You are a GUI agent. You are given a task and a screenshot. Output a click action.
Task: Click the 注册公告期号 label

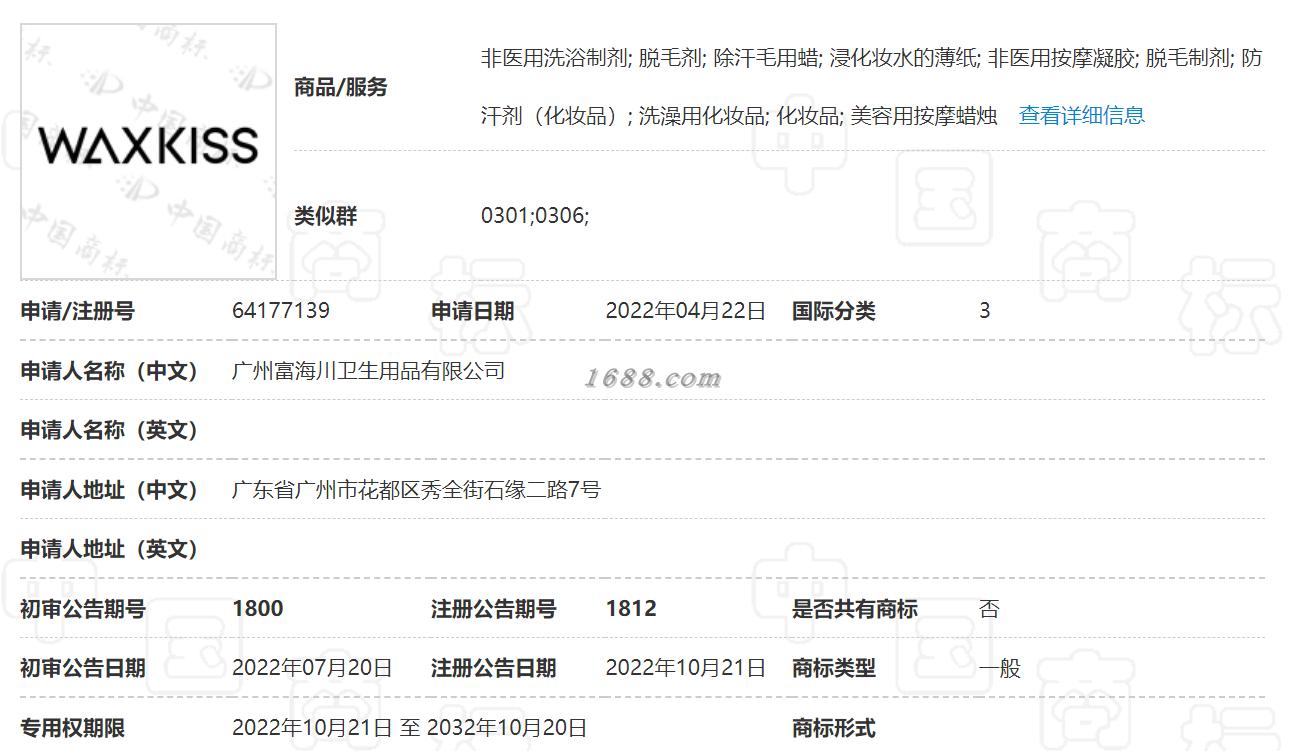(493, 609)
